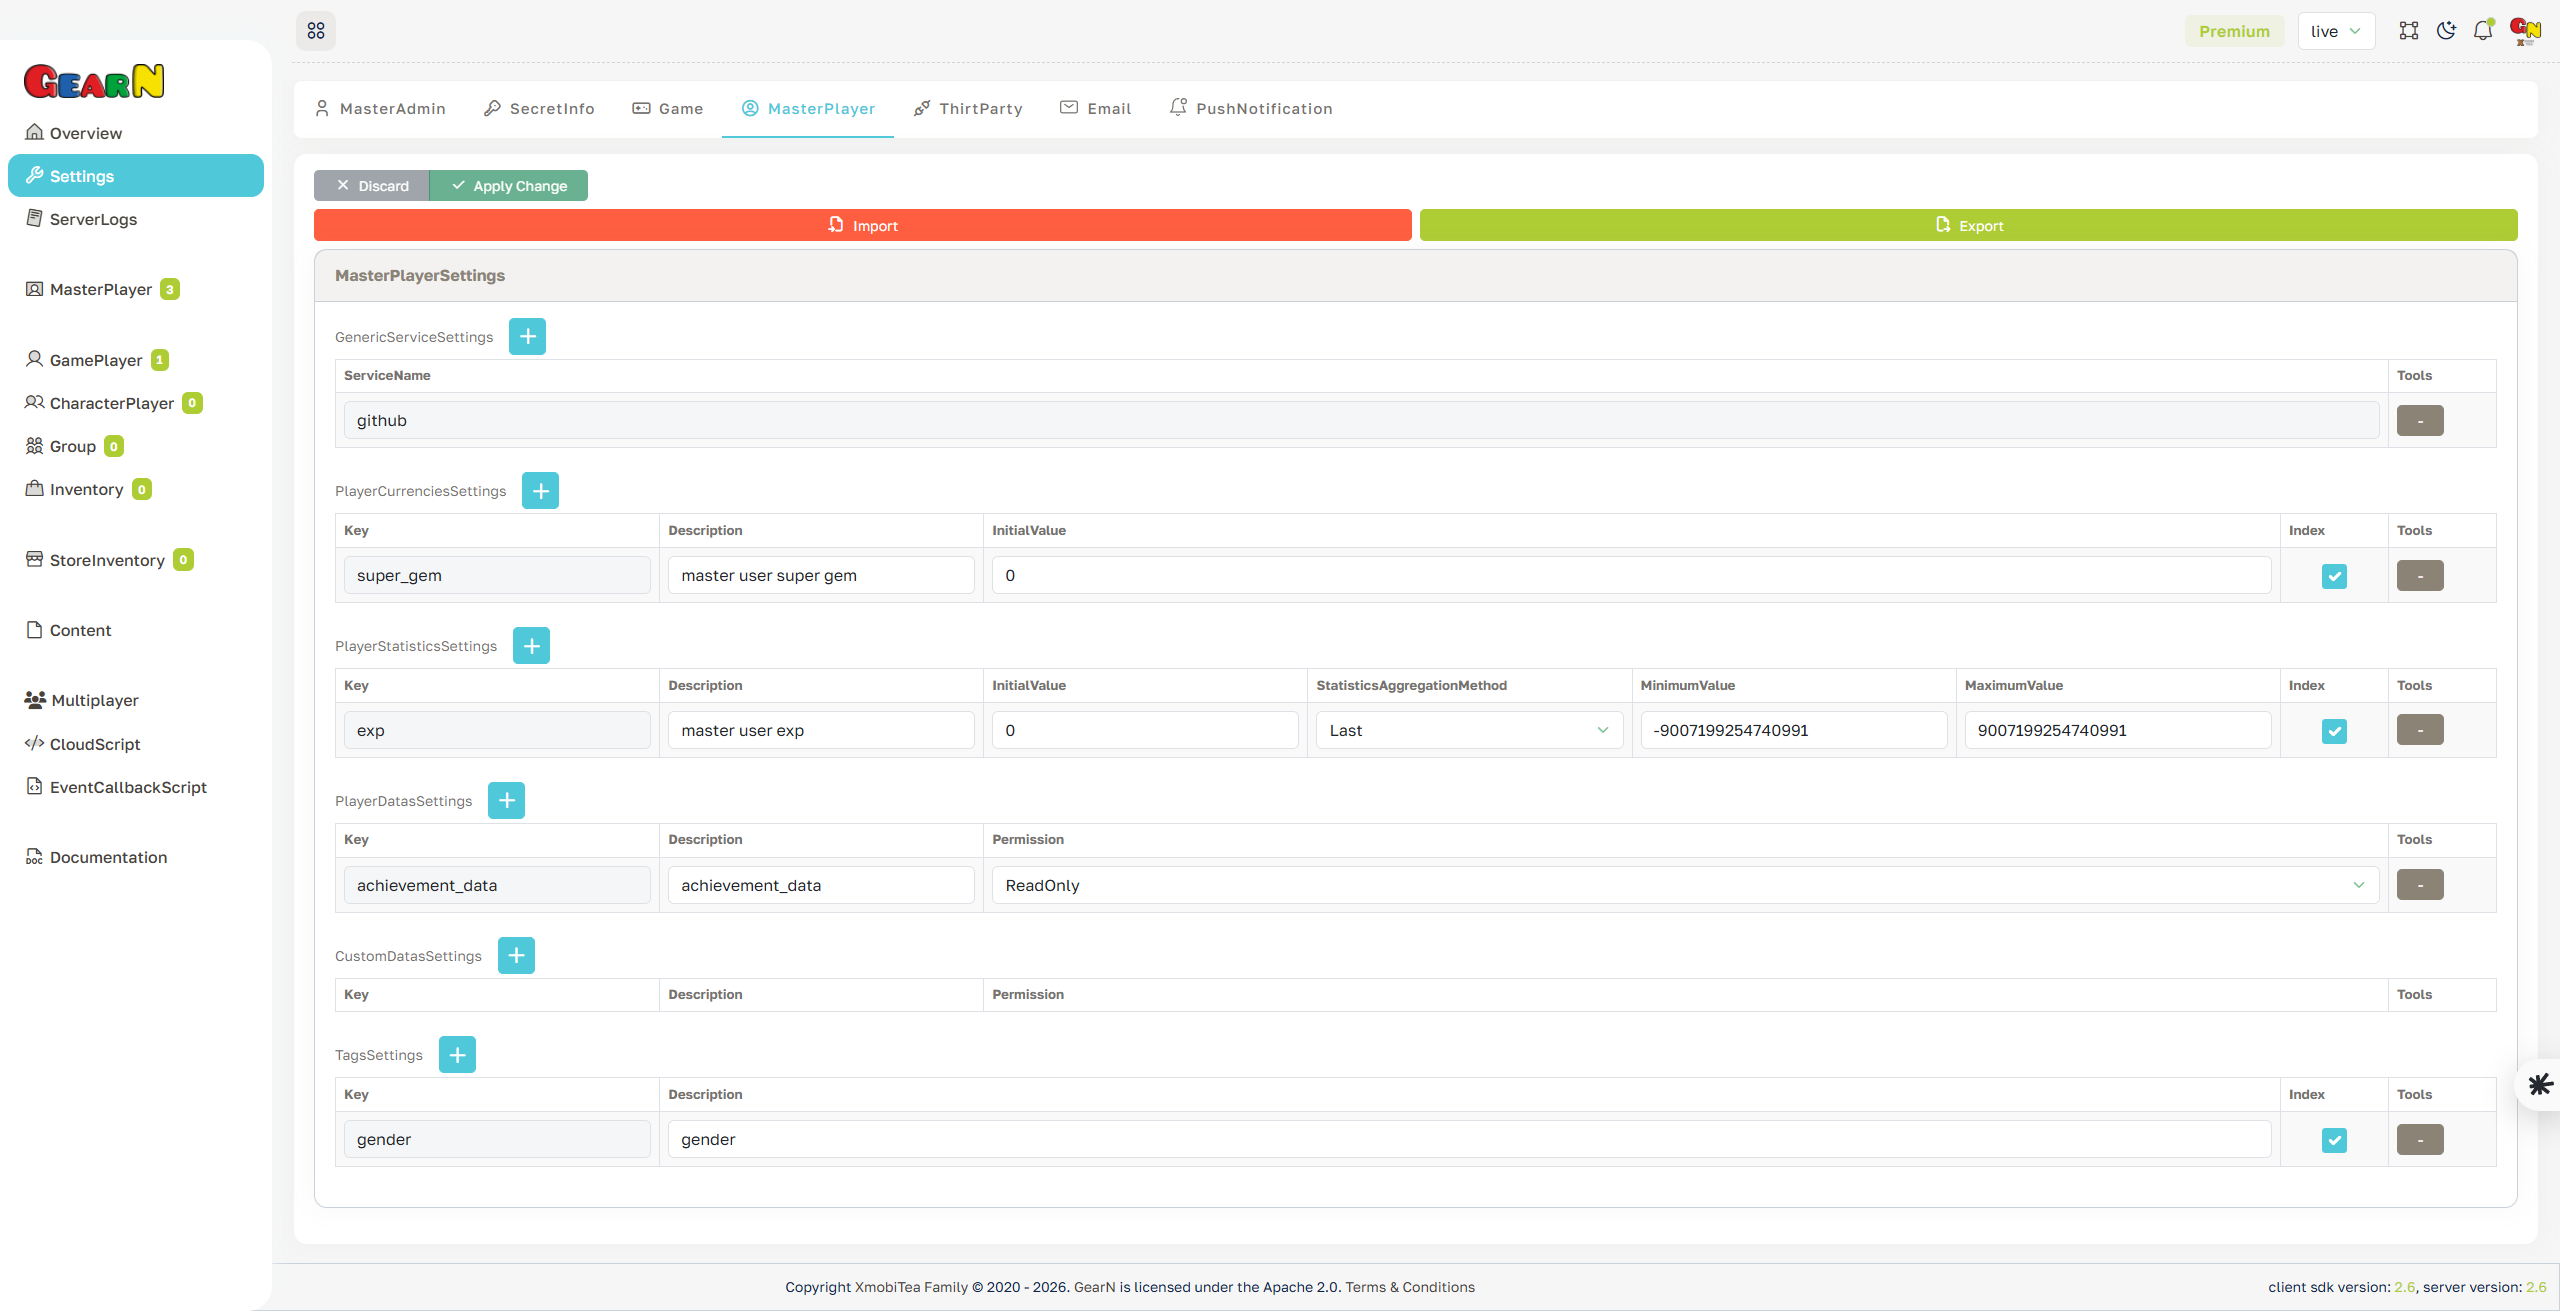Open the StatisticsAggregationMethod dropdown showing Last
Image resolution: width=2560 pixels, height=1311 pixels.
(1467, 730)
